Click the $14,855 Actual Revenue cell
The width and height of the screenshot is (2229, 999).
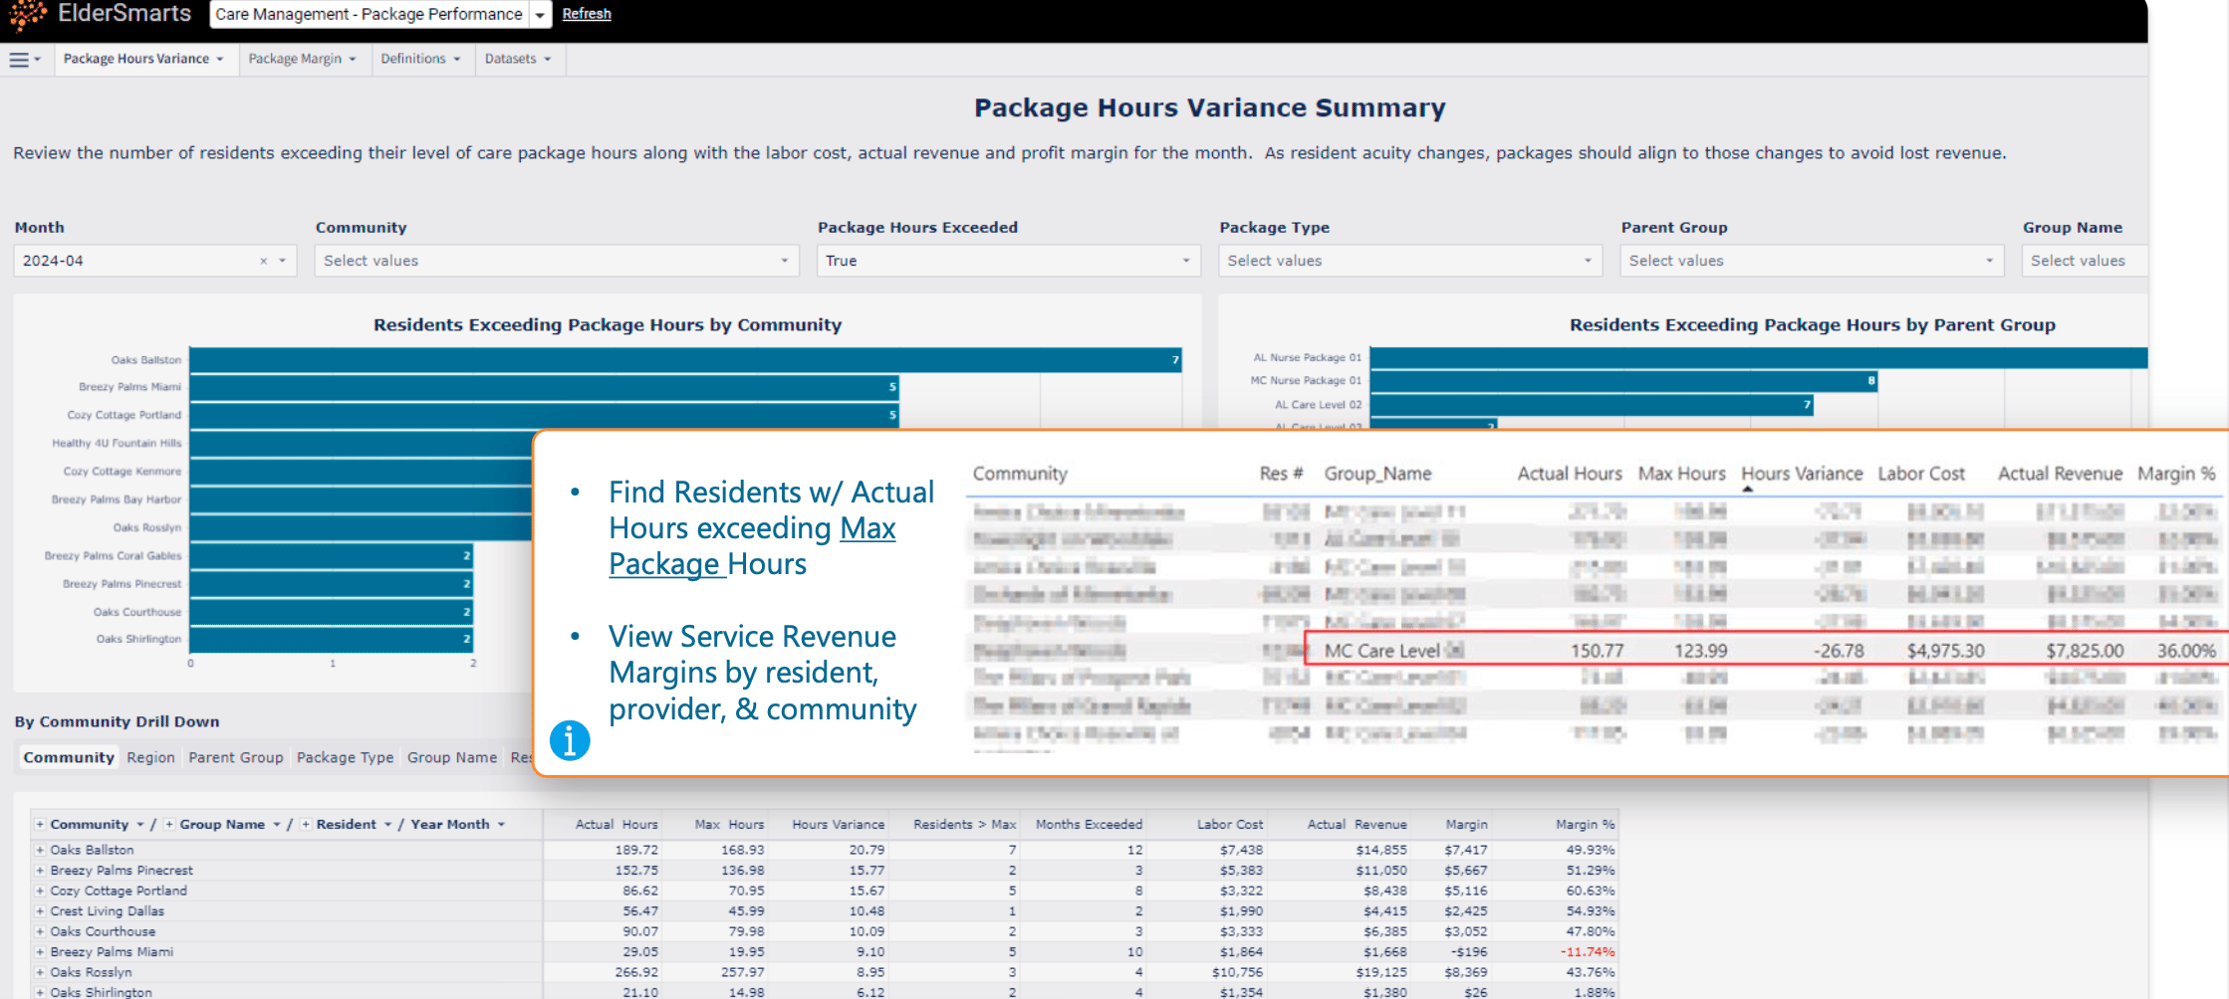click(1381, 850)
